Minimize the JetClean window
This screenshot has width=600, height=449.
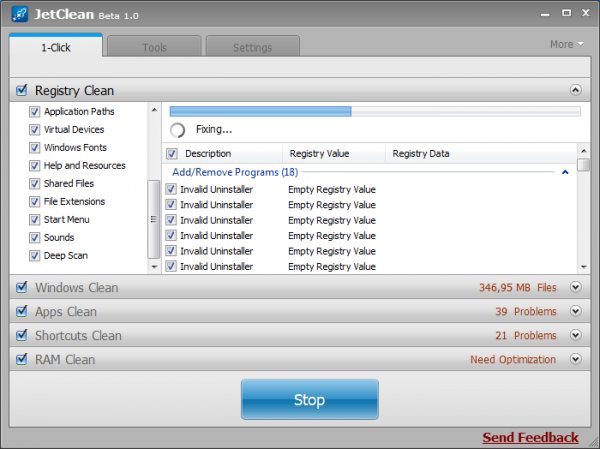[545, 14]
